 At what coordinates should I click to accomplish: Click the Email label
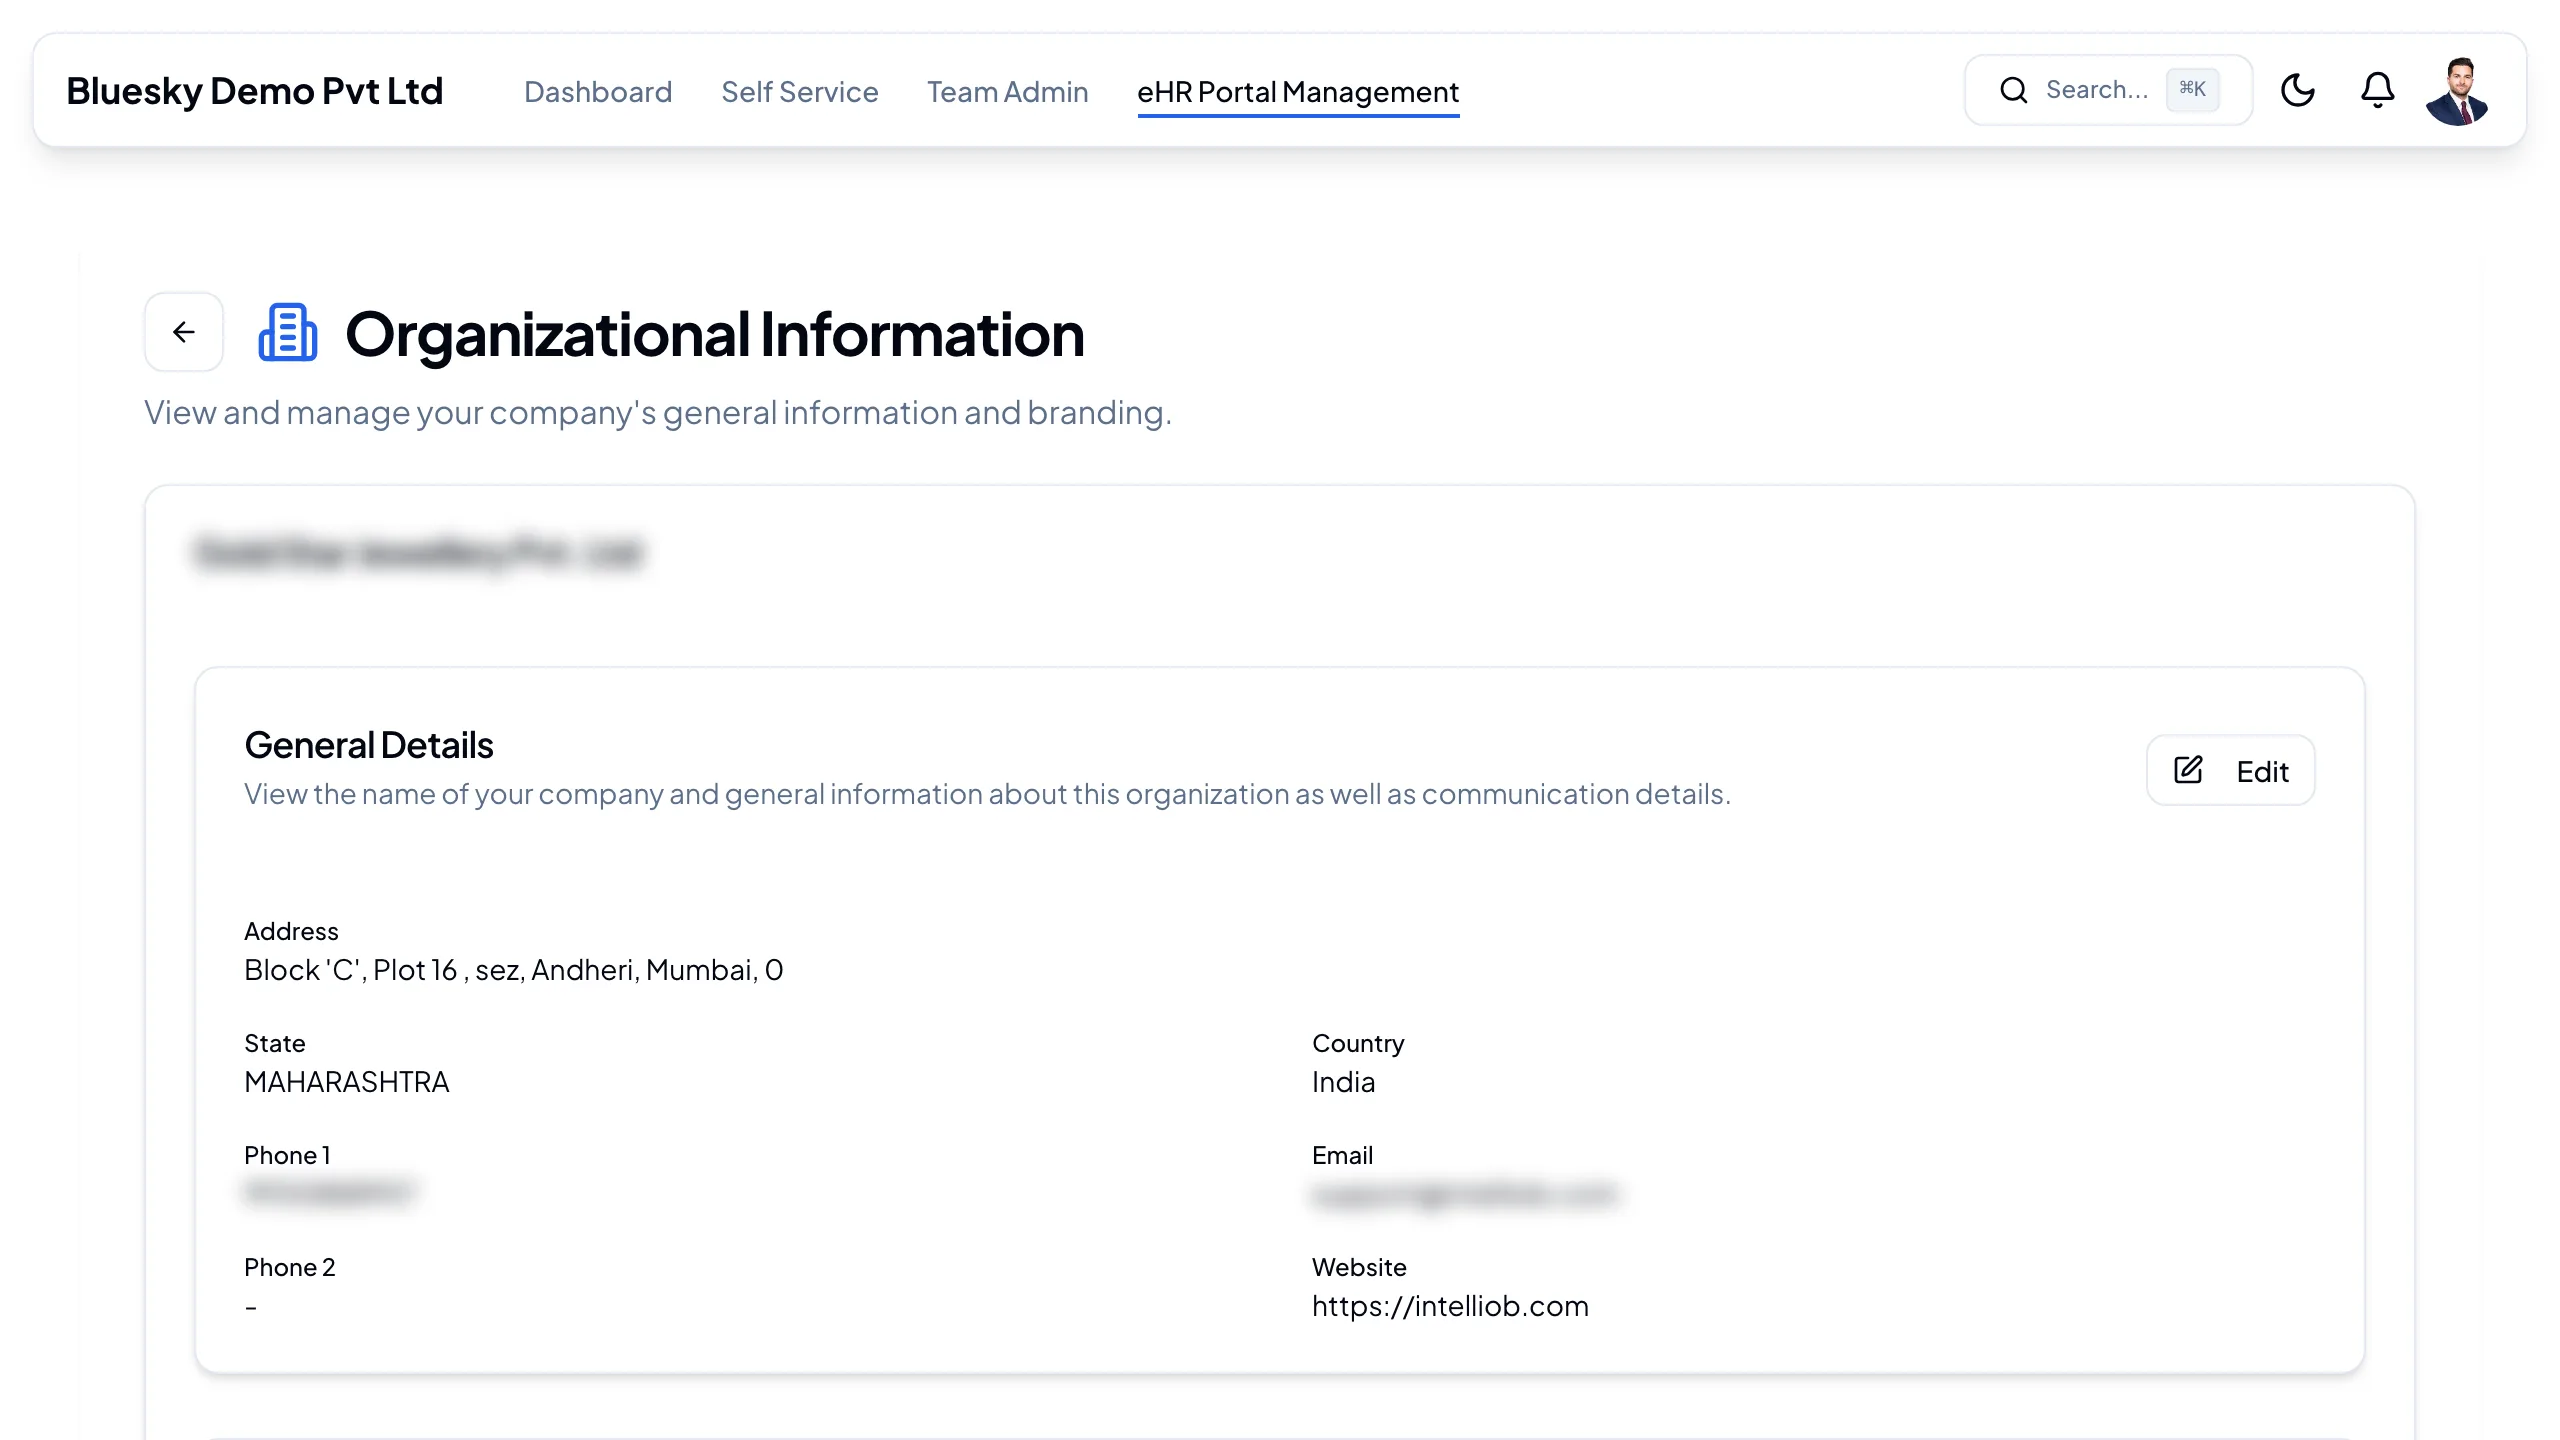1342,1155
